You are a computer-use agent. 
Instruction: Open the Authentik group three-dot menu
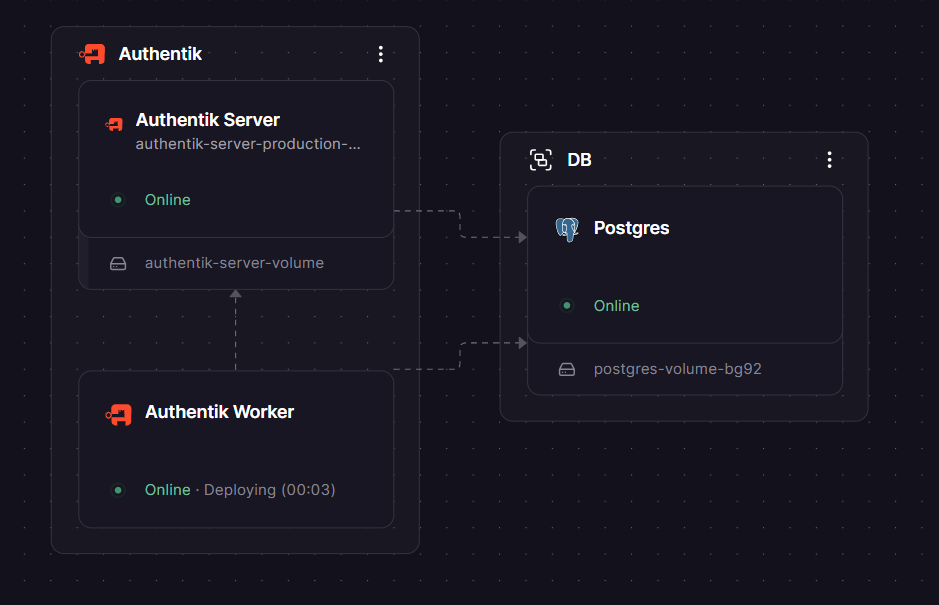click(x=381, y=55)
